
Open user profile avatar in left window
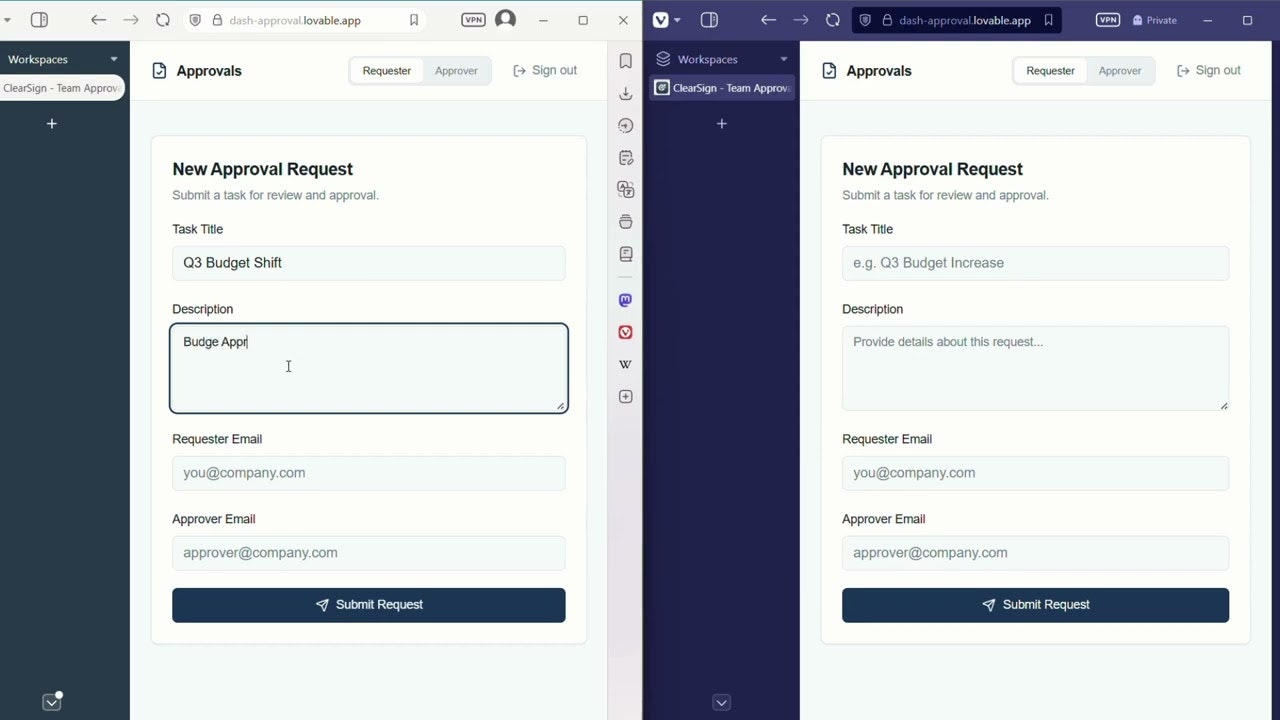pos(506,20)
